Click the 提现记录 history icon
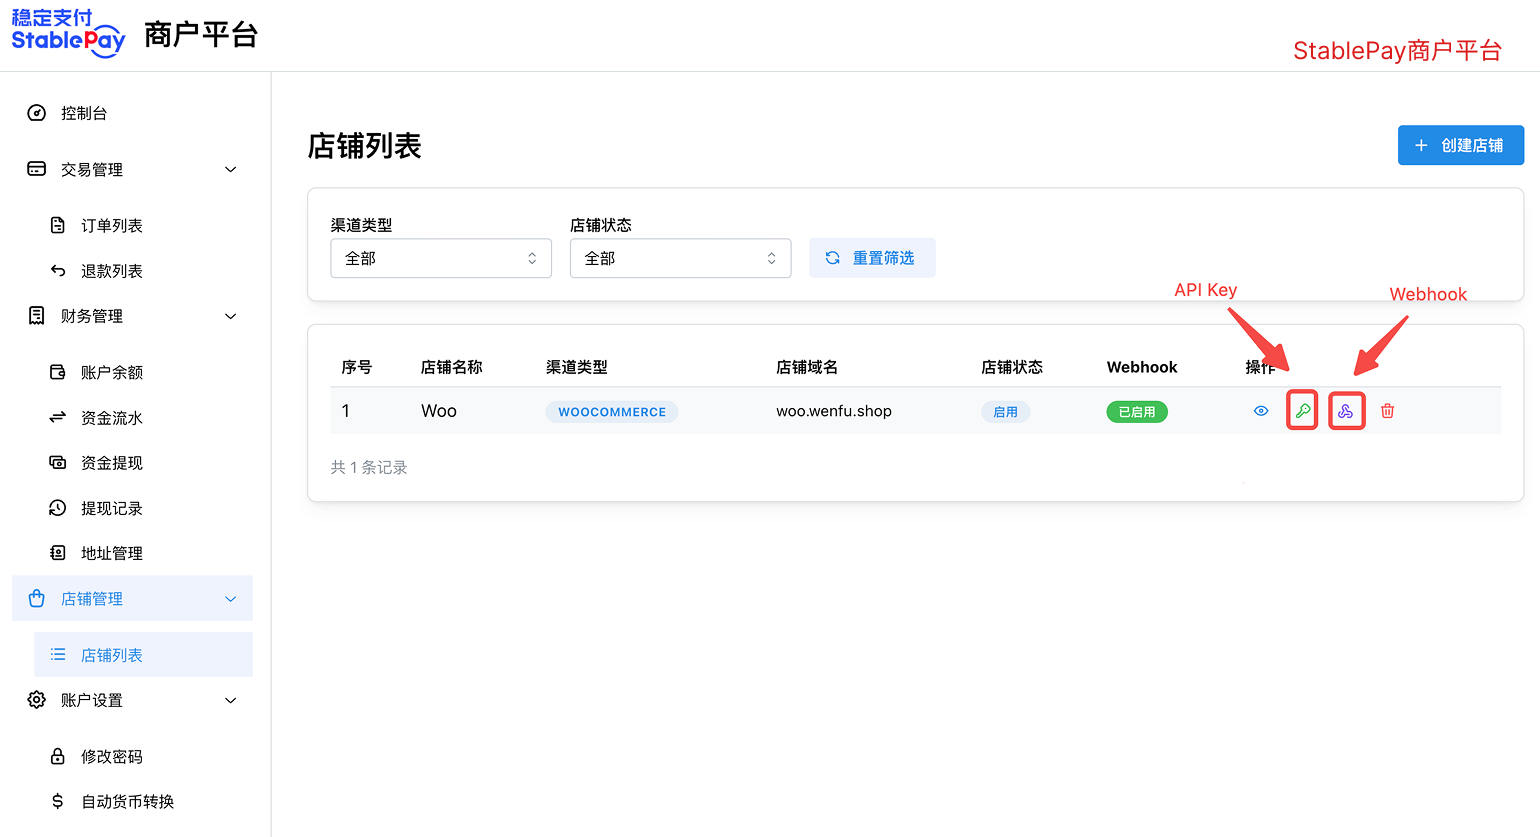 tap(57, 507)
